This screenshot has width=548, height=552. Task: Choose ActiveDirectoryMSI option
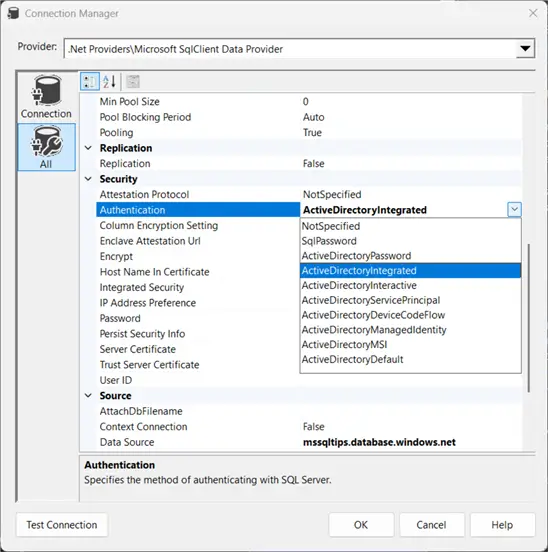(x=410, y=344)
